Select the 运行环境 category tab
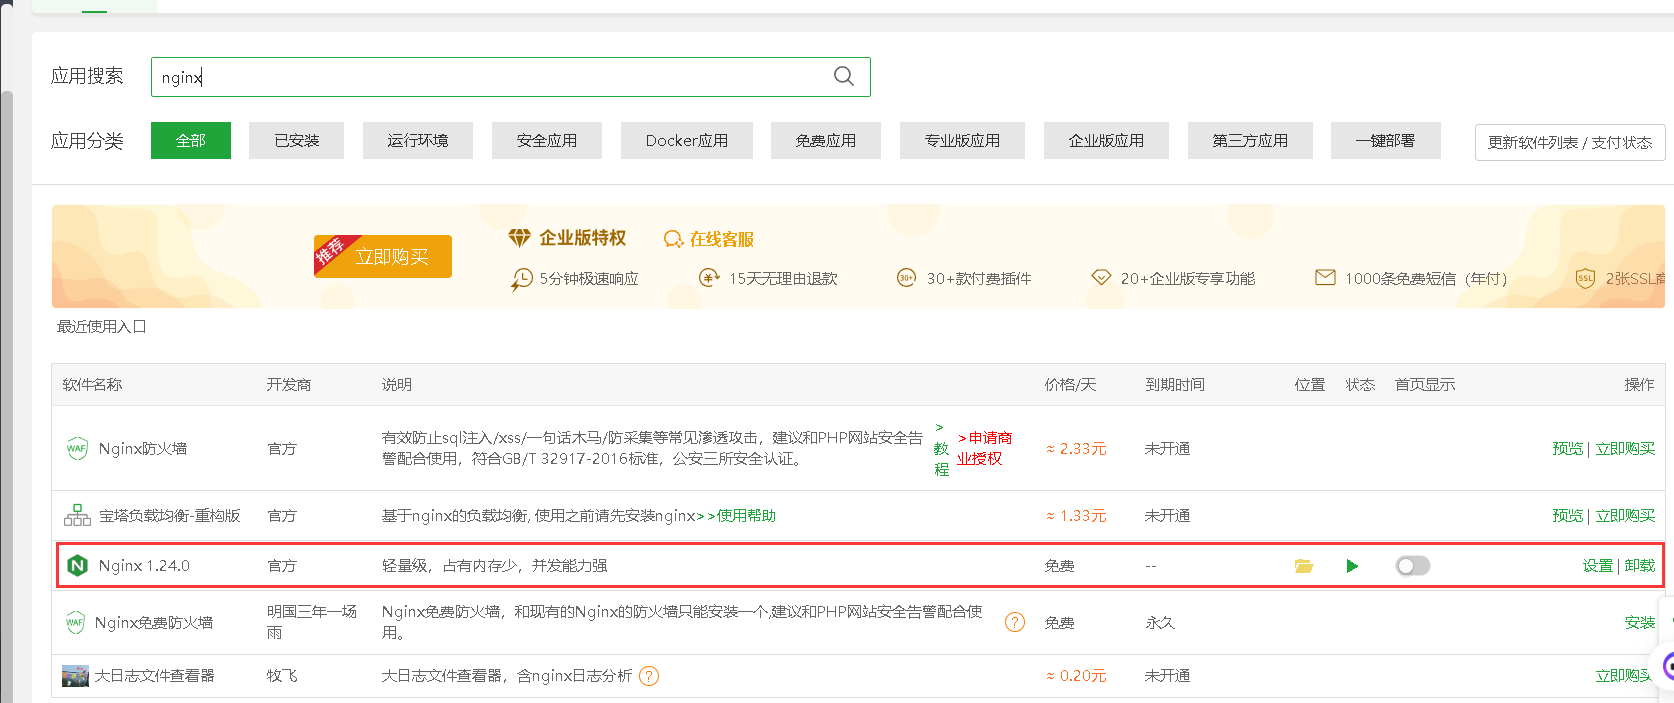The image size is (1674, 703). [418, 141]
